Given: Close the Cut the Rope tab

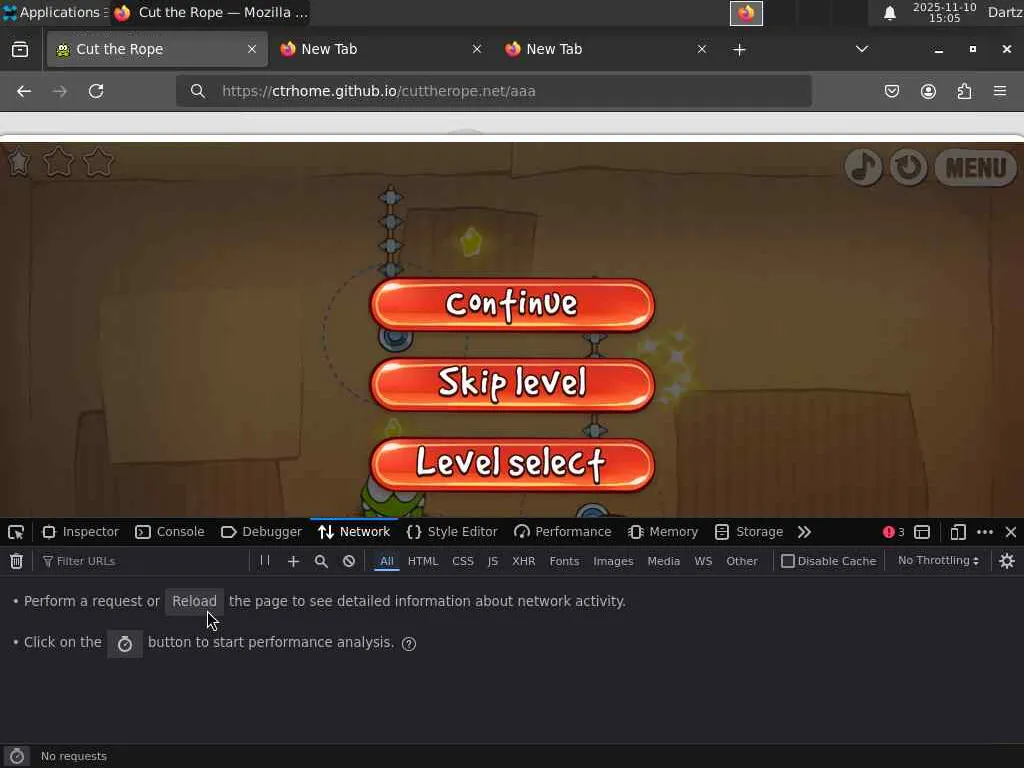Looking at the screenshot, I should (251, 49).
